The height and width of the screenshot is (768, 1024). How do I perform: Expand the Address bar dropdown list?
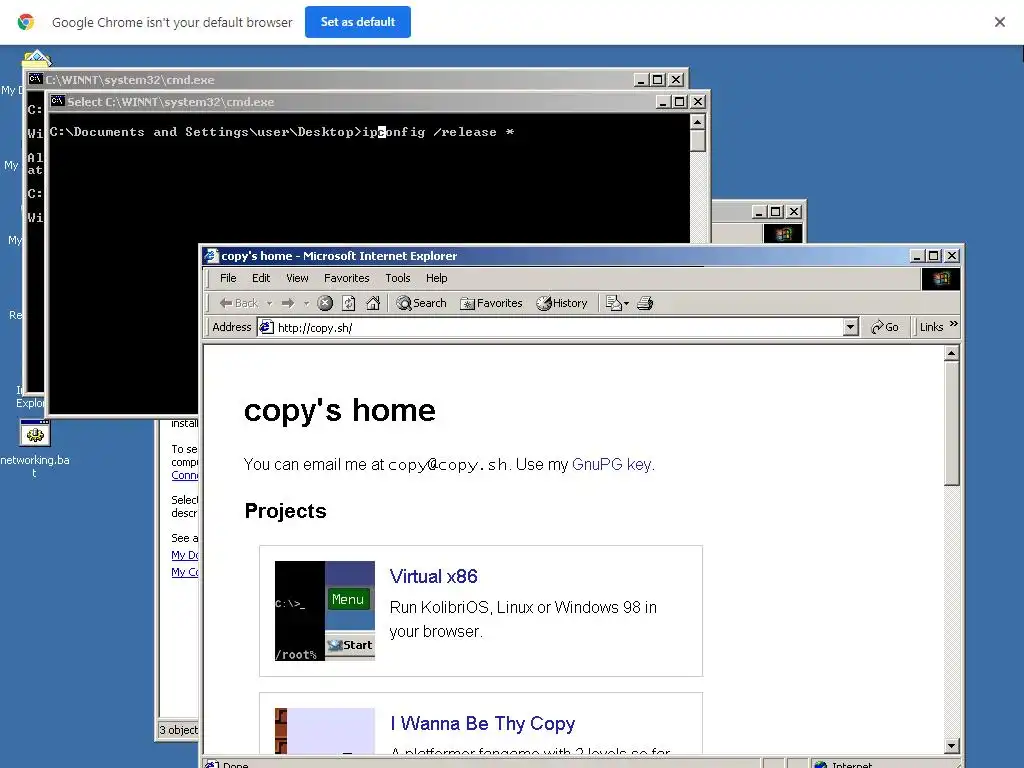[850, 327]
